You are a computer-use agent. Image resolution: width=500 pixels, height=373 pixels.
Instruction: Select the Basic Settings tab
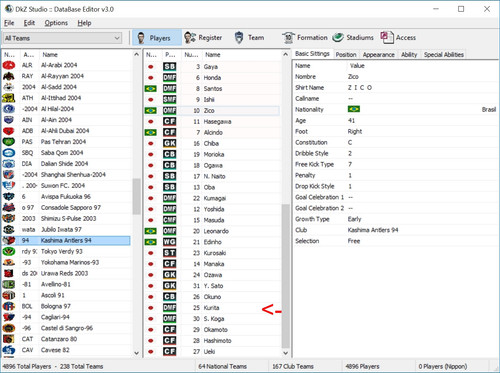[x=312, y=54]
